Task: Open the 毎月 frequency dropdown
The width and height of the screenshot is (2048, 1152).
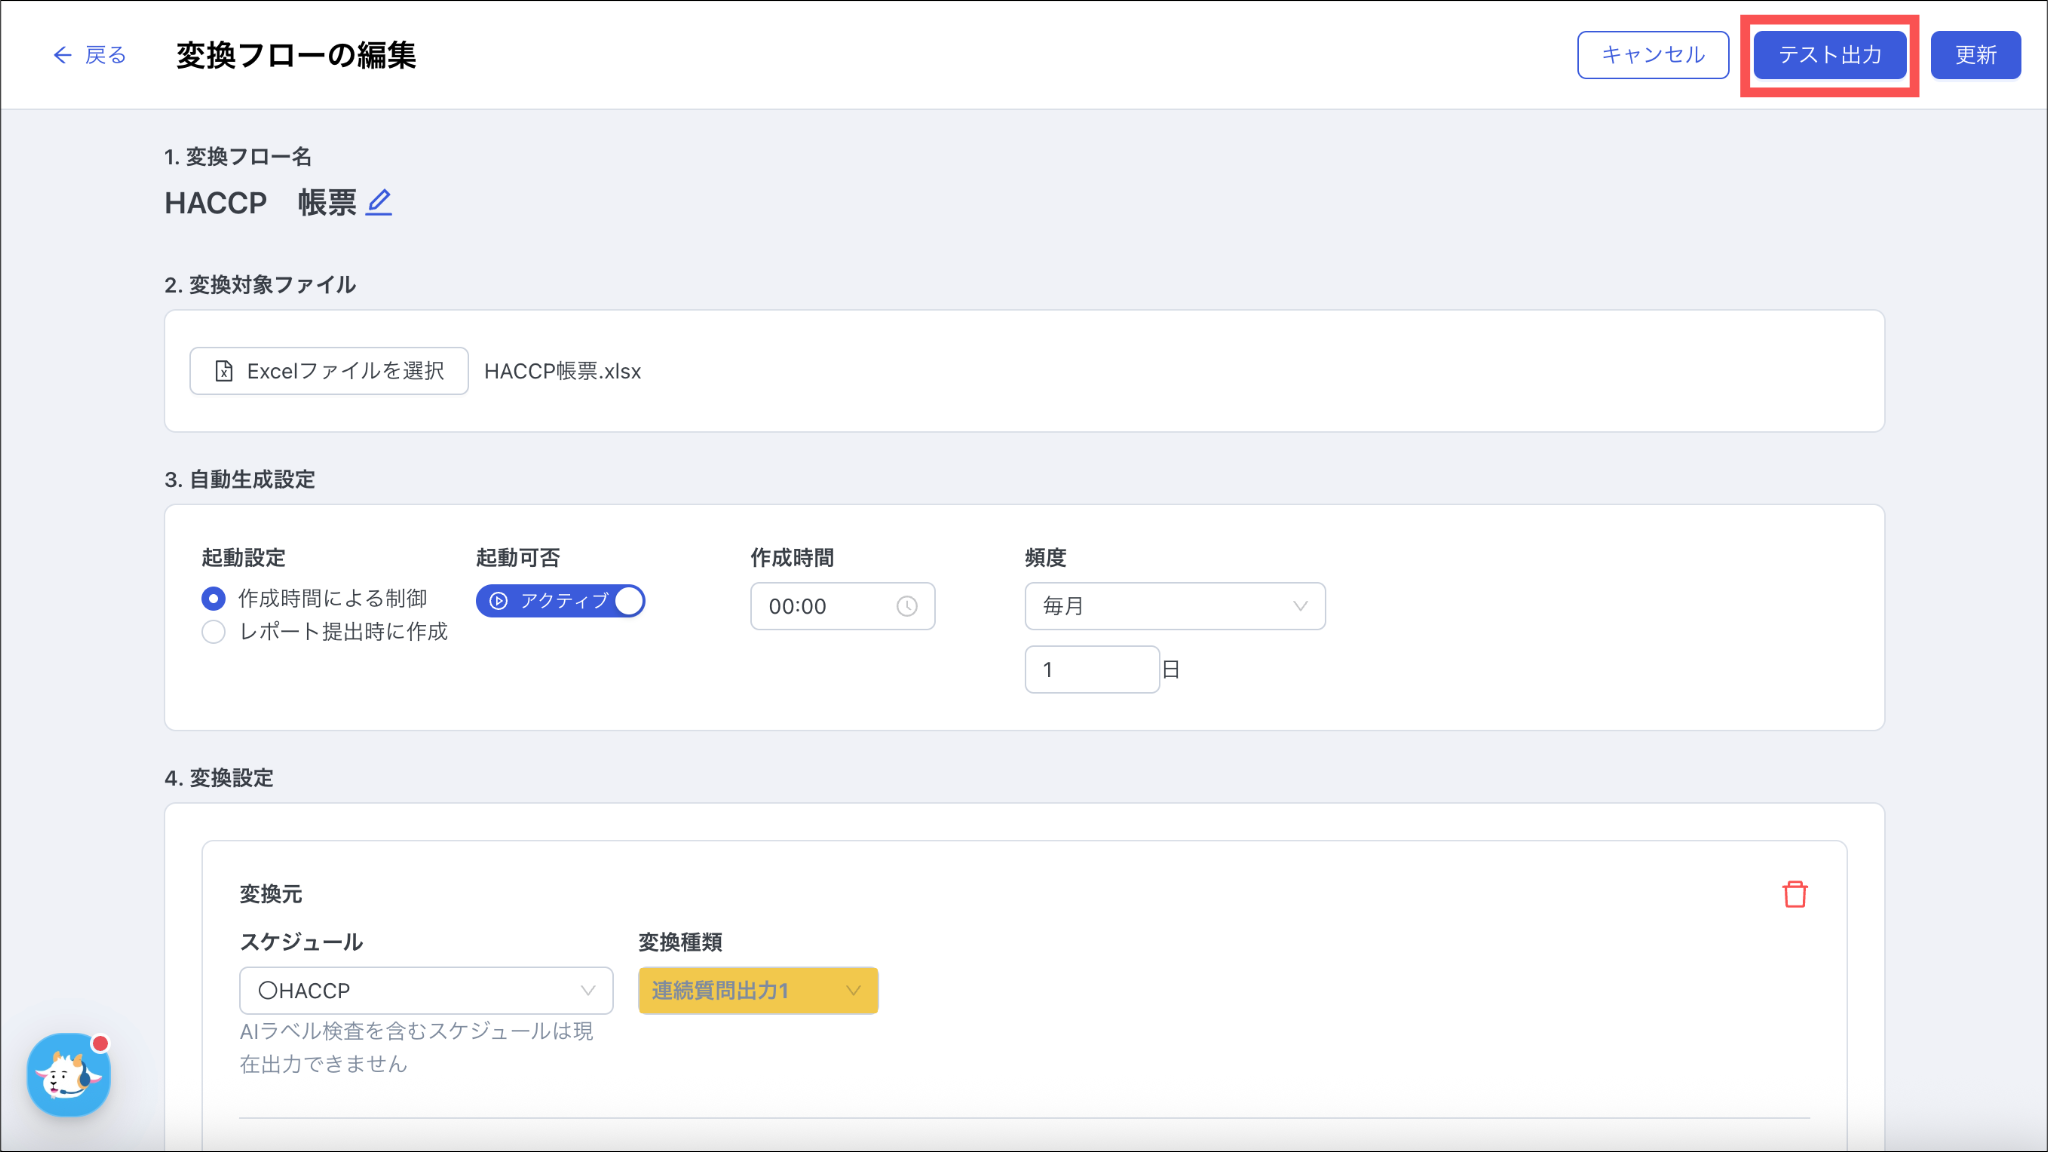Action: click(x=1174, y=606)
